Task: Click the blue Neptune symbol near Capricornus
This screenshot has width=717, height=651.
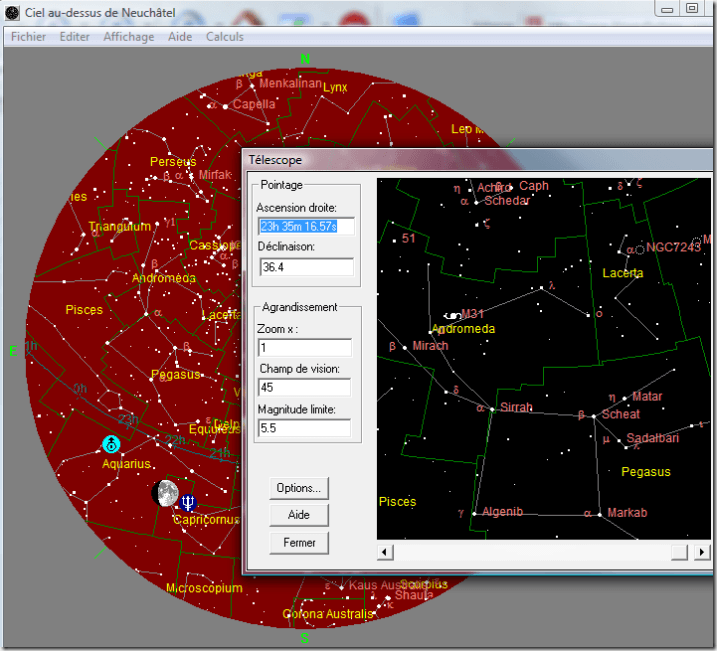Action: (189, 502)
